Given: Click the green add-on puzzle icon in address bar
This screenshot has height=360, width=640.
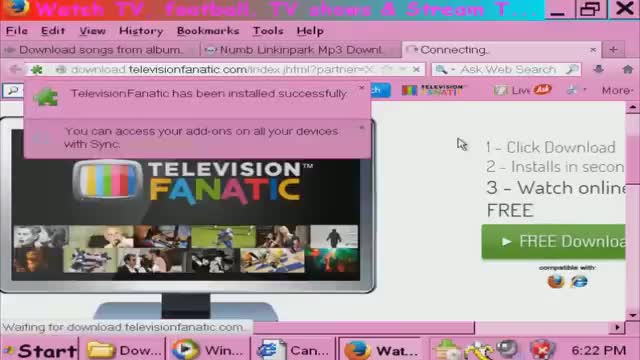Looking at the screenshot, I should 37,70.
